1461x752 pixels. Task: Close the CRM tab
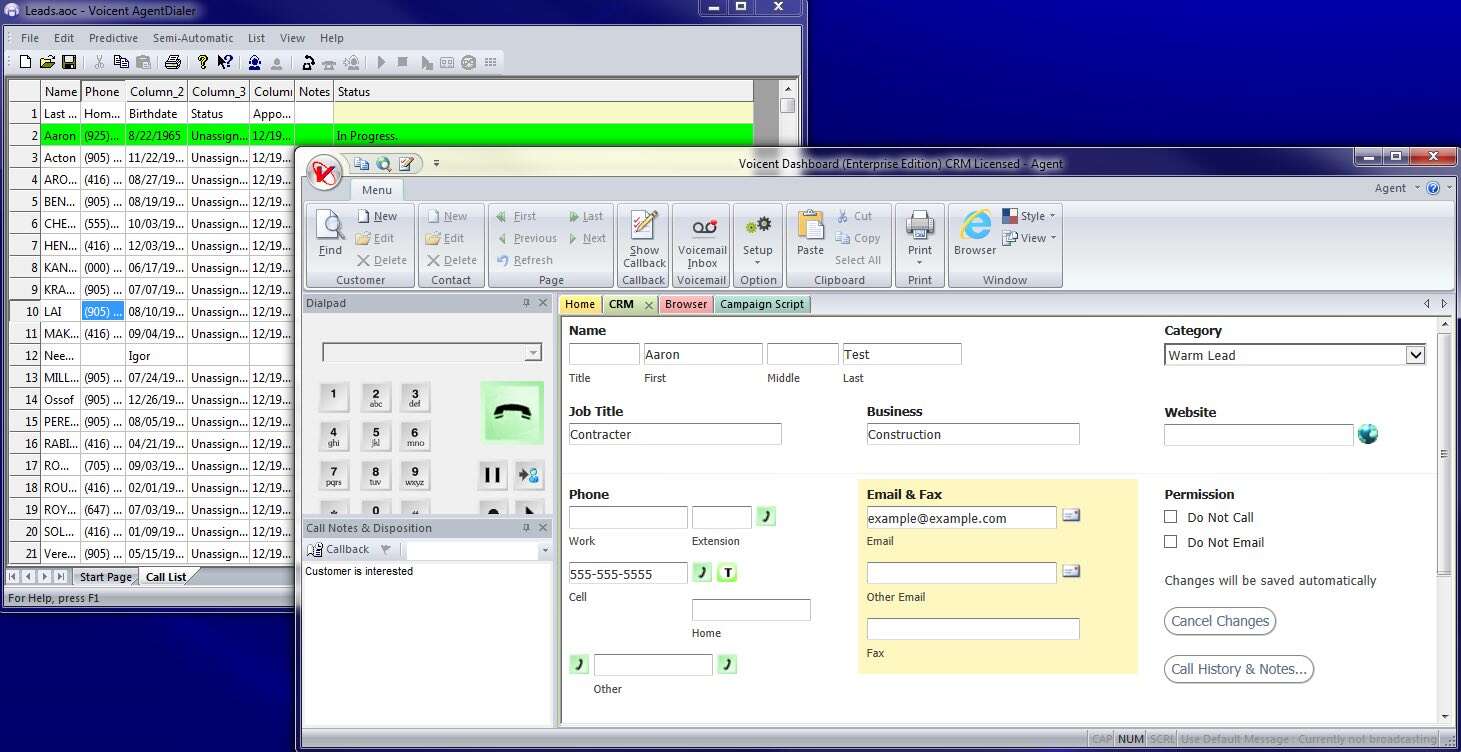click(648, 304)
